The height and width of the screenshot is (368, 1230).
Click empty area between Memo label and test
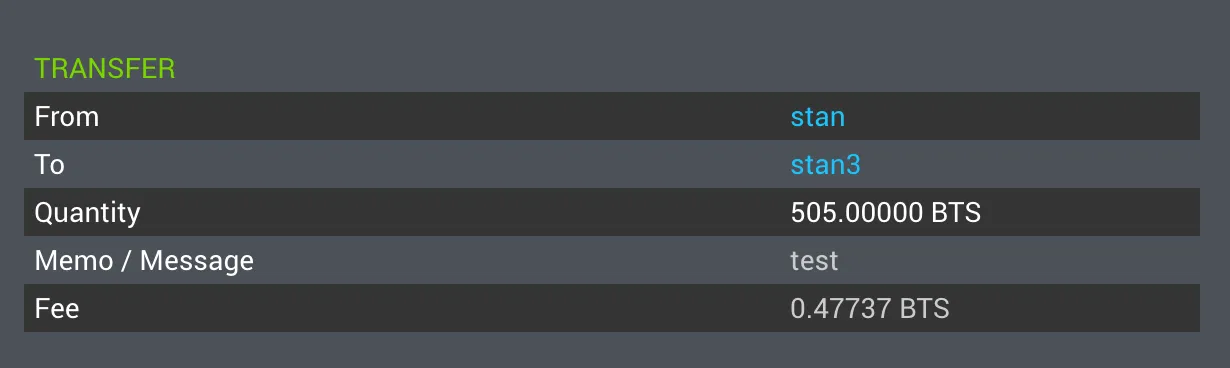[522, 261]
